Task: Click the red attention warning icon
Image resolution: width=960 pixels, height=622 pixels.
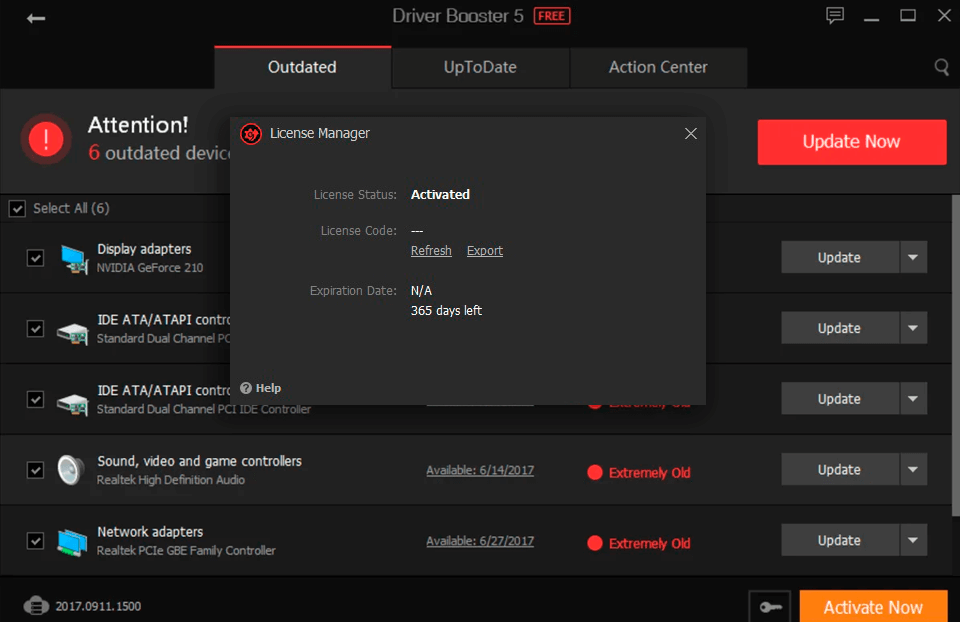Action: (x=46, y=139)
